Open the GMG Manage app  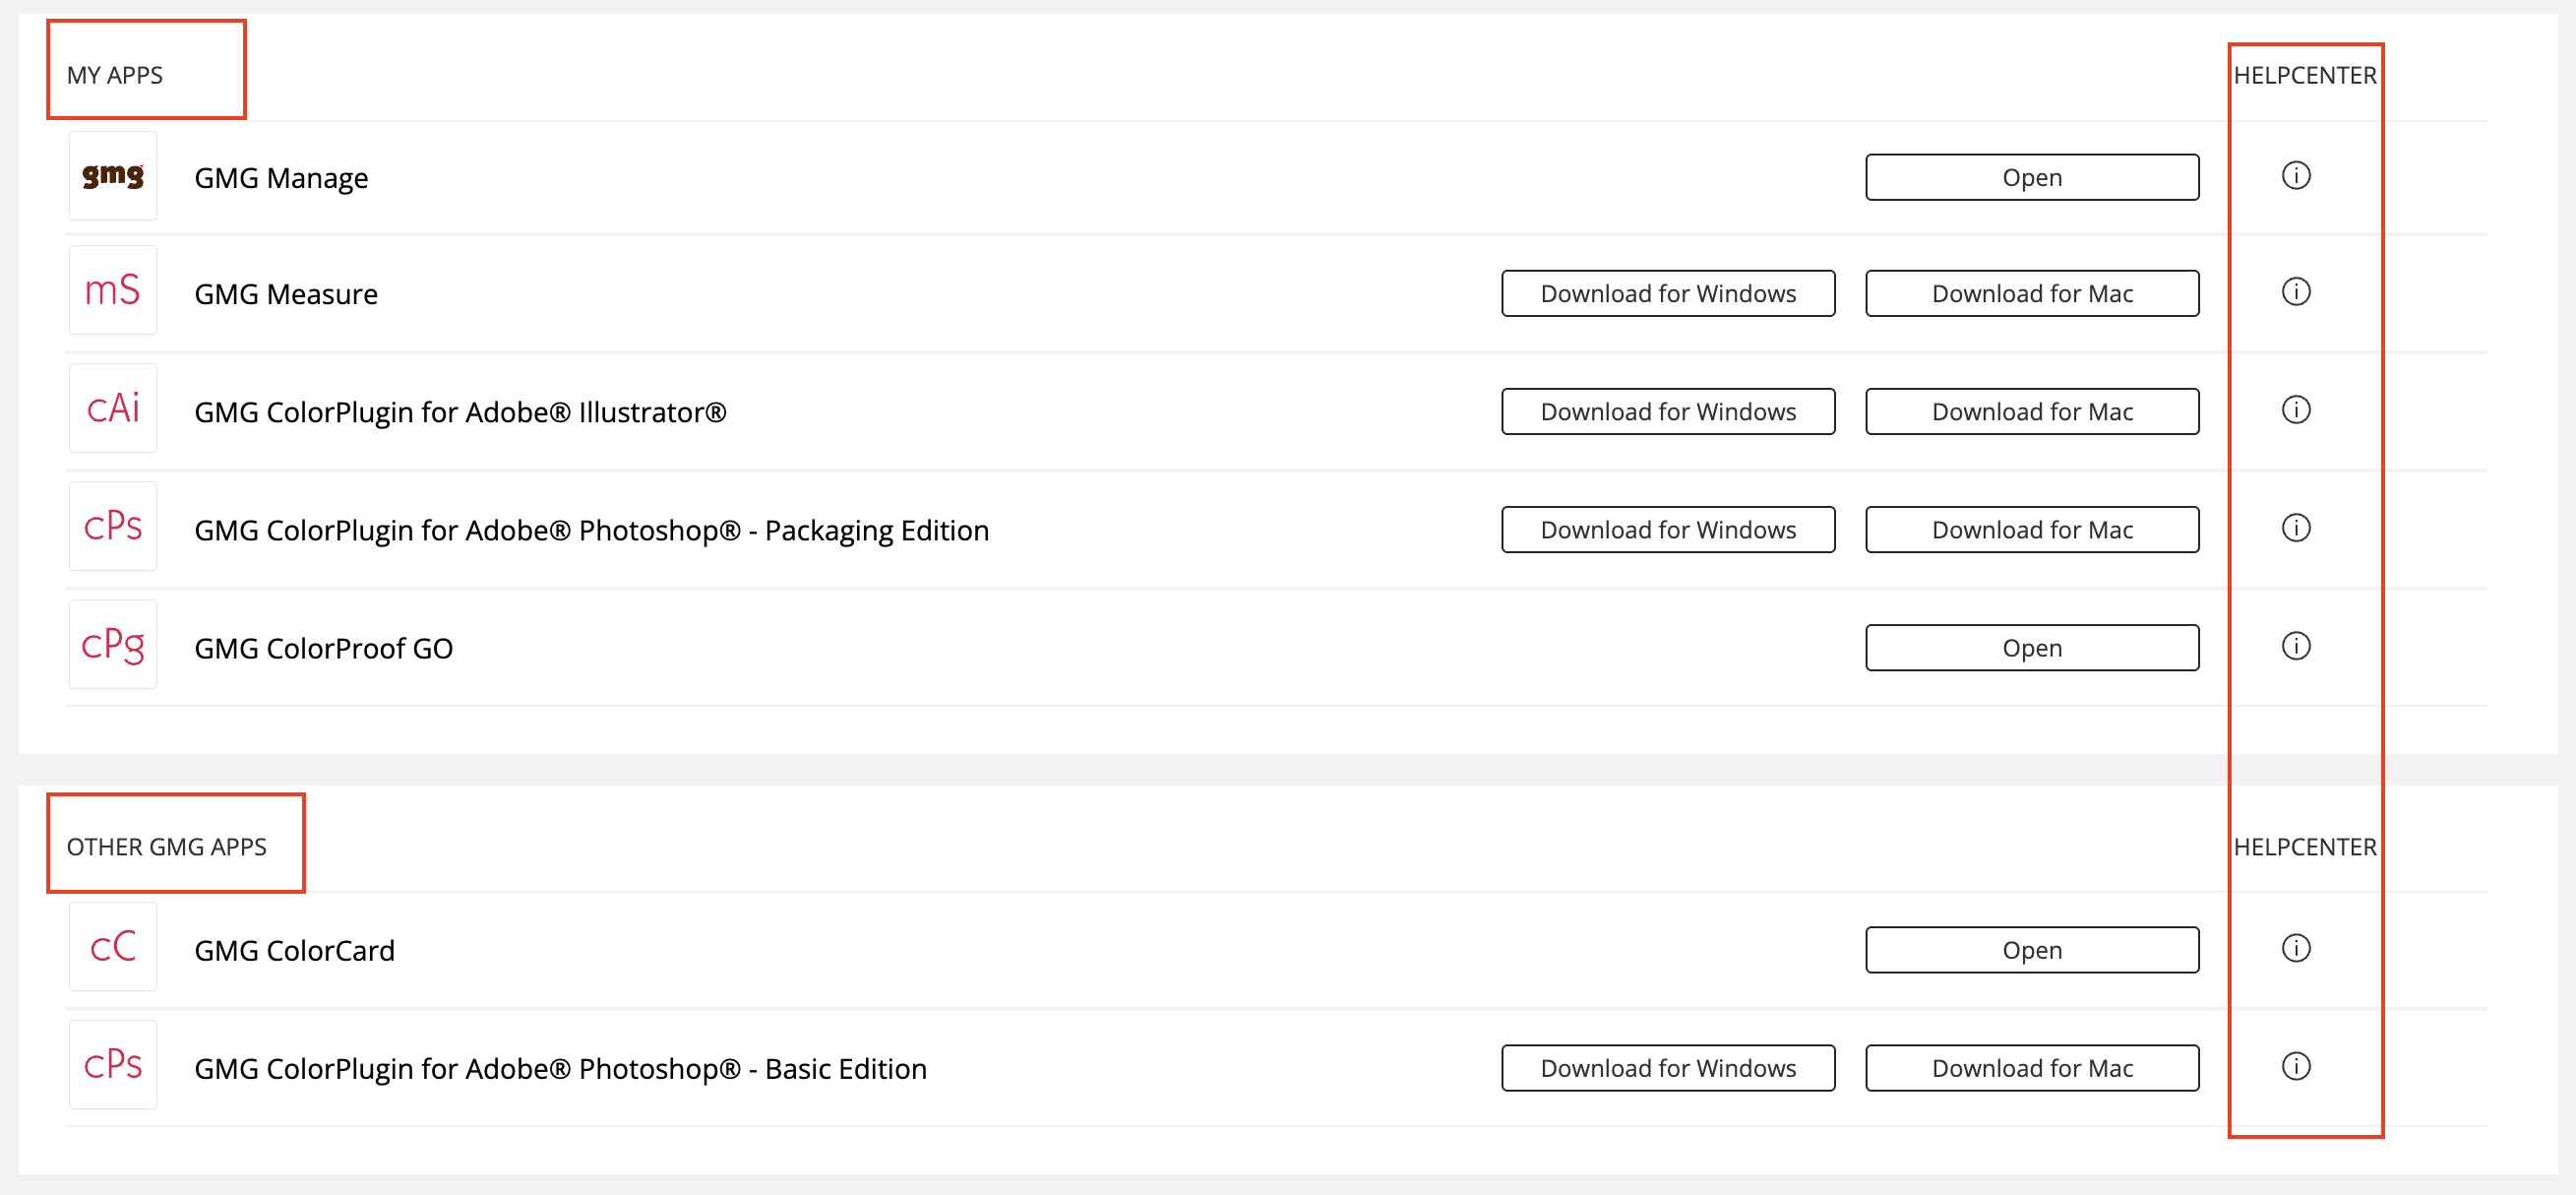click(x=2032, y=177)
